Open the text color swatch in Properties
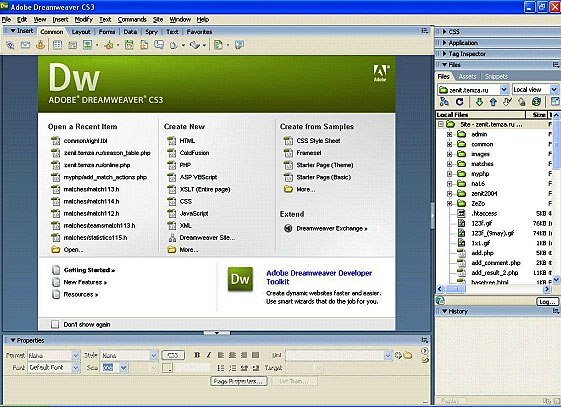The height and width of the screenshot is (407, 561). (167, 368)
